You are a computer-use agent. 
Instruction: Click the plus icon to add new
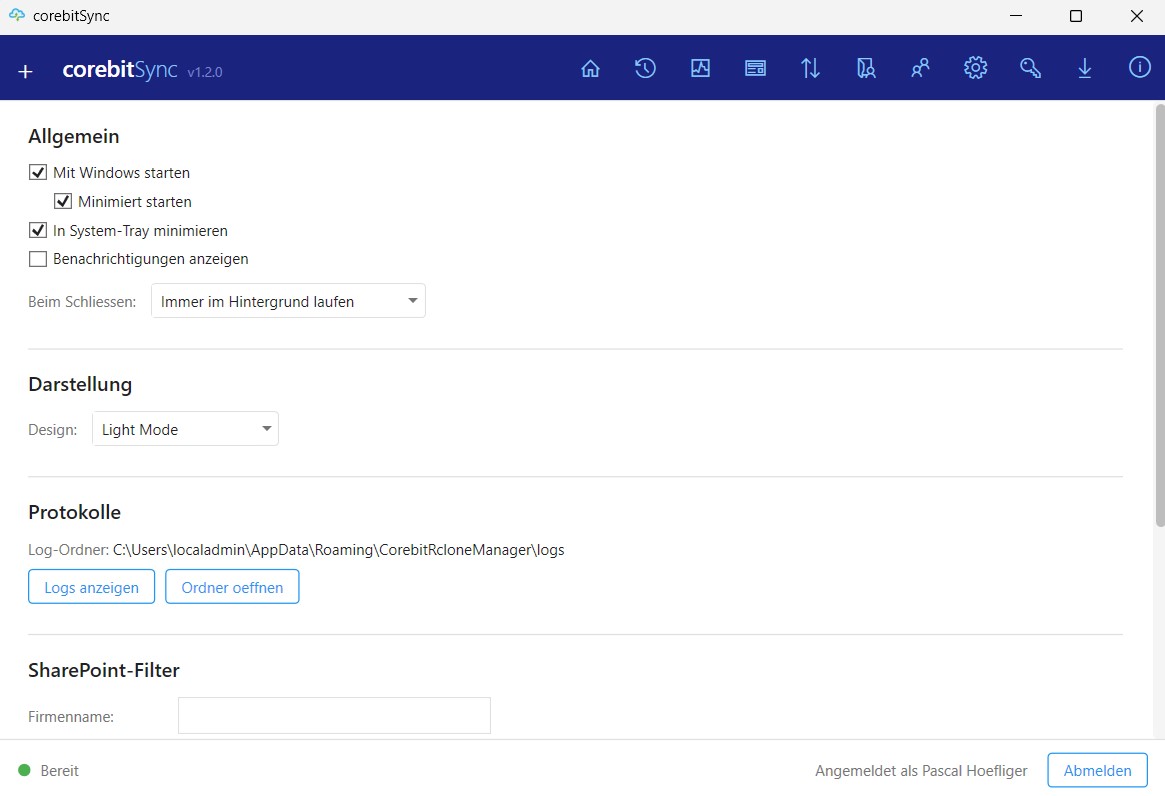pos(26,71)
